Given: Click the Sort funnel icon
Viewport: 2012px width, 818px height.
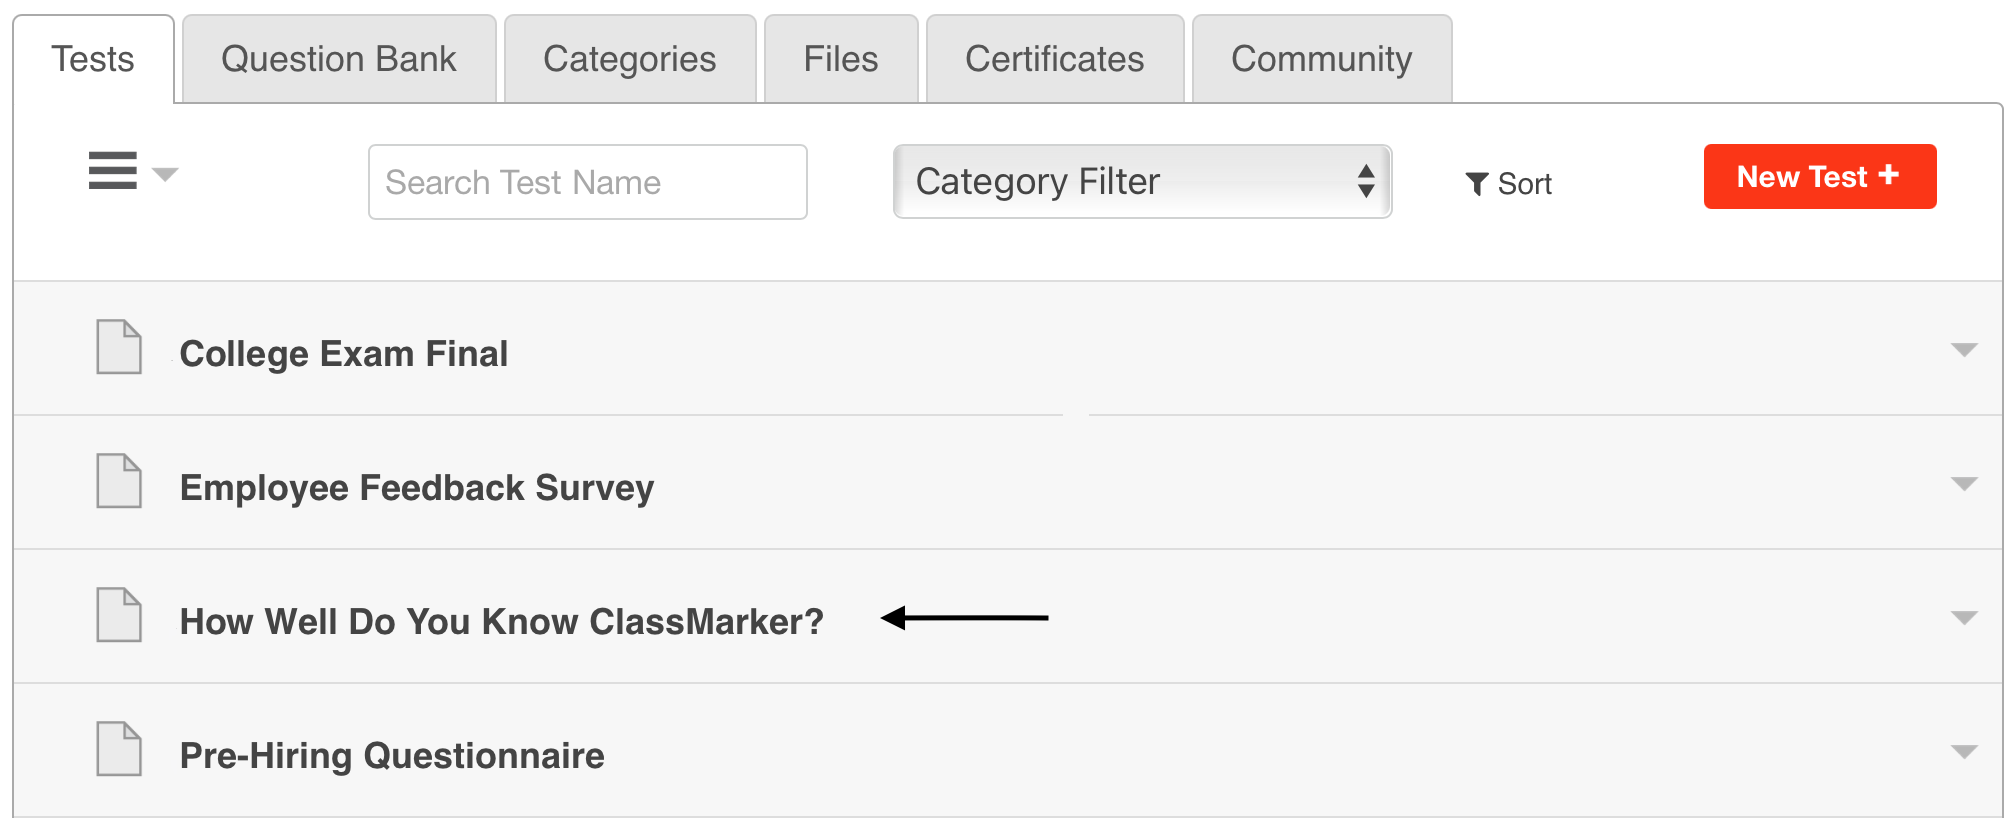Looking at the screenshot, I should coord(1476,184).
